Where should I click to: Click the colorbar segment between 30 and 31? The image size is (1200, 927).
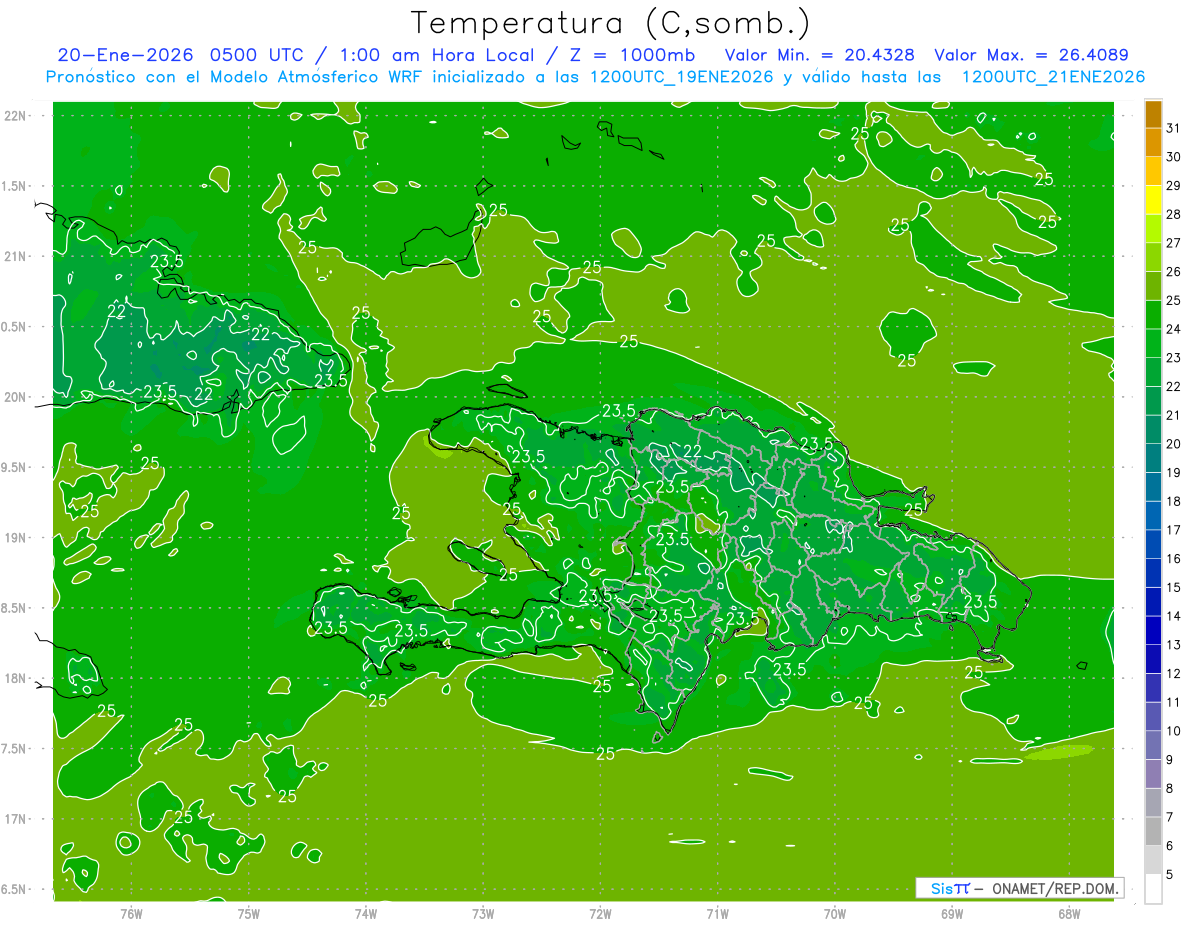(1153, 143)
